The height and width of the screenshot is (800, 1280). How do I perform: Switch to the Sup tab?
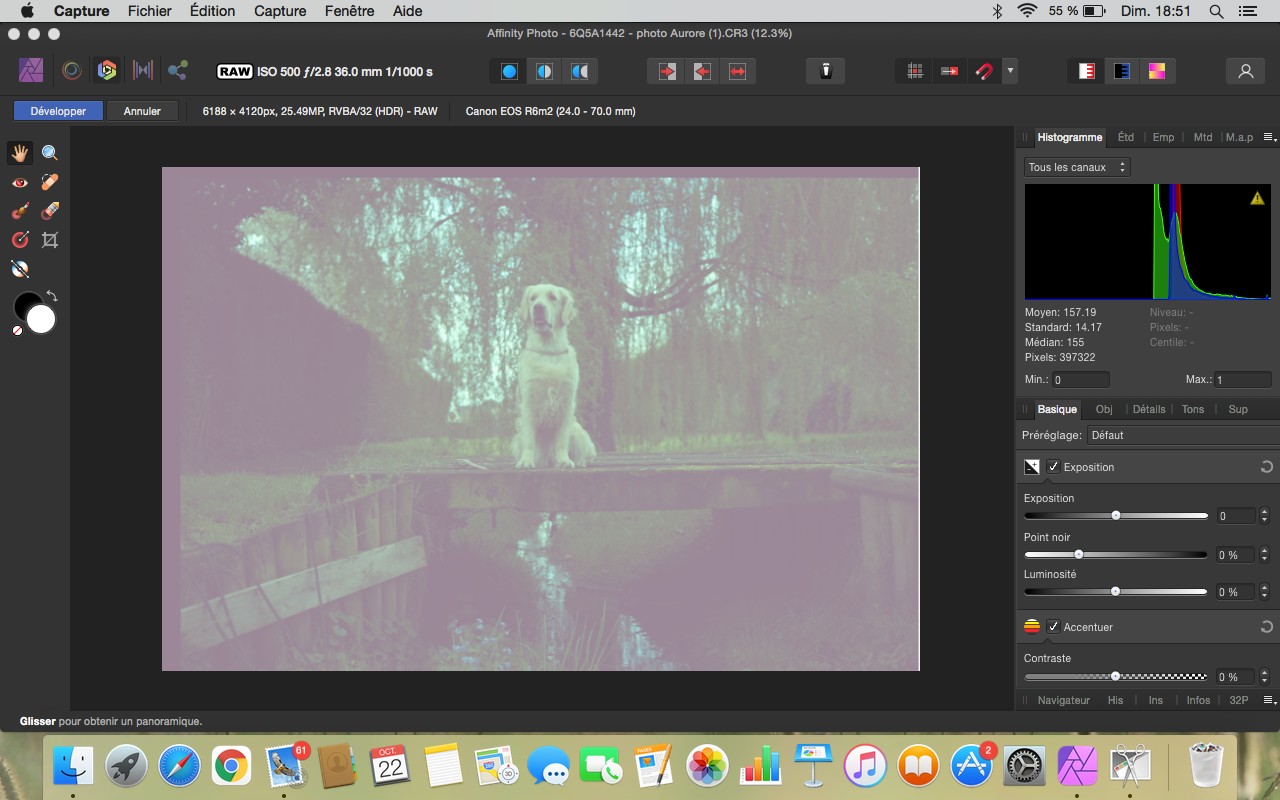(x=1238, y=409)
